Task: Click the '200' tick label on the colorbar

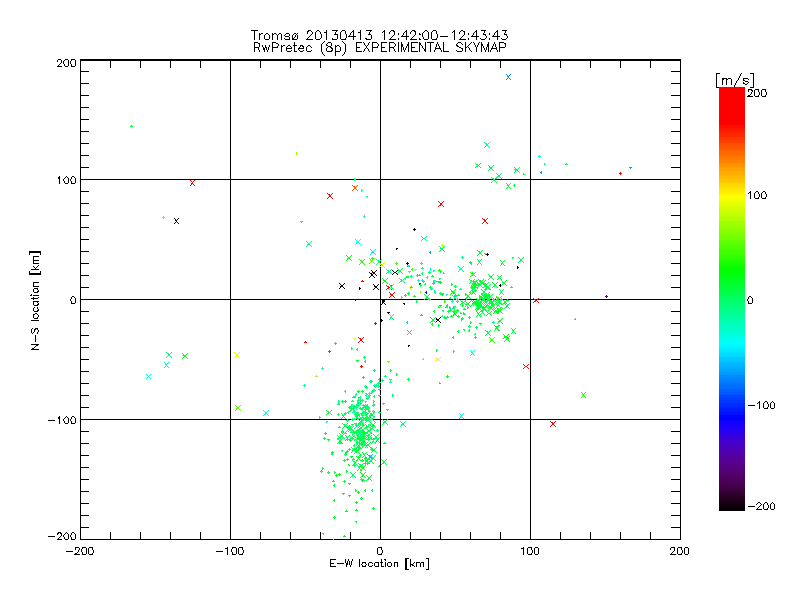Action: tap(757, 93)
